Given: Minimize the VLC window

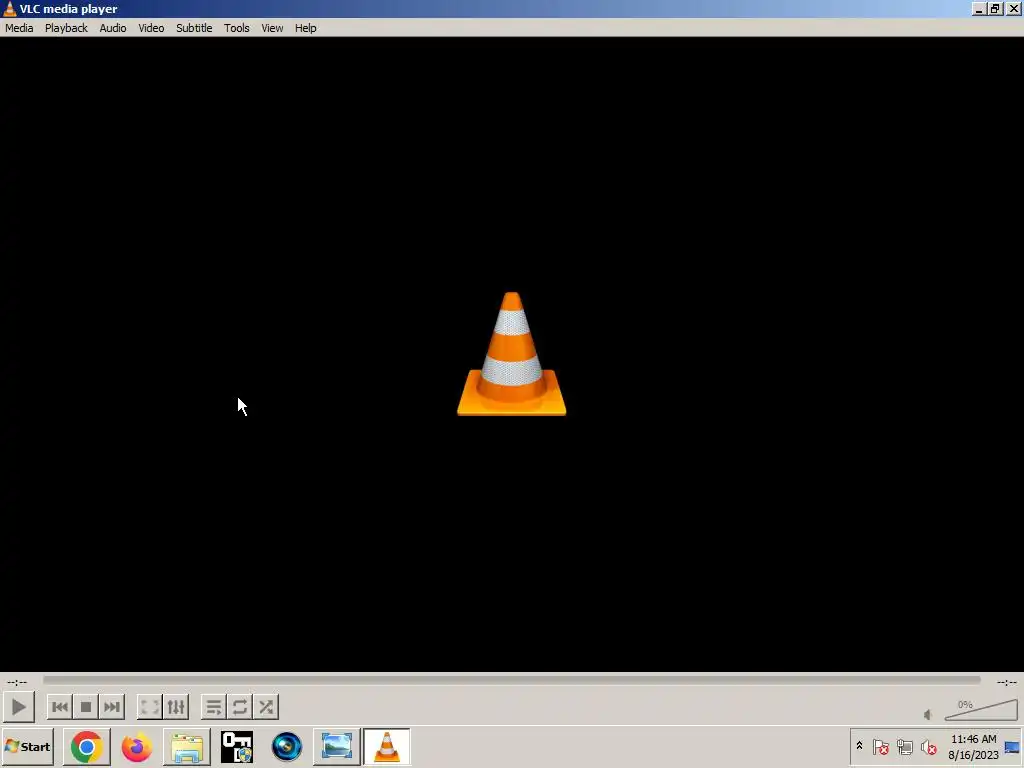Looking at the screenshot, I should [x=978, y=9].
